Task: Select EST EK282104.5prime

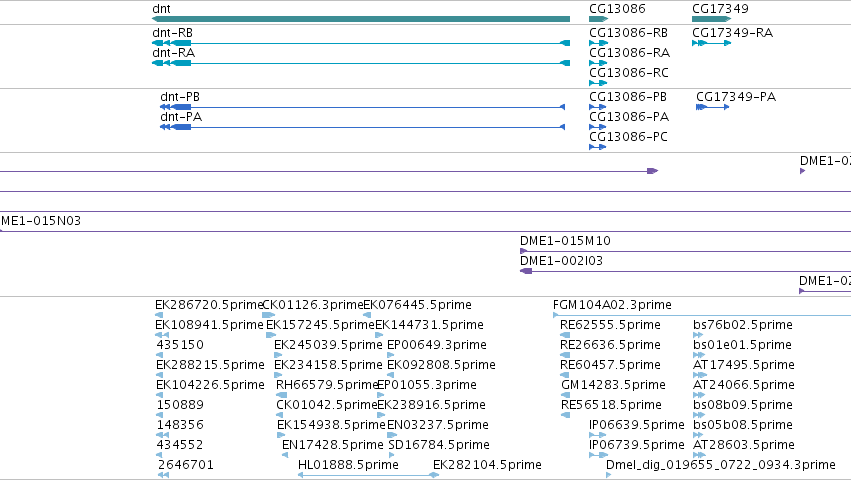Action: coord(487,465)
